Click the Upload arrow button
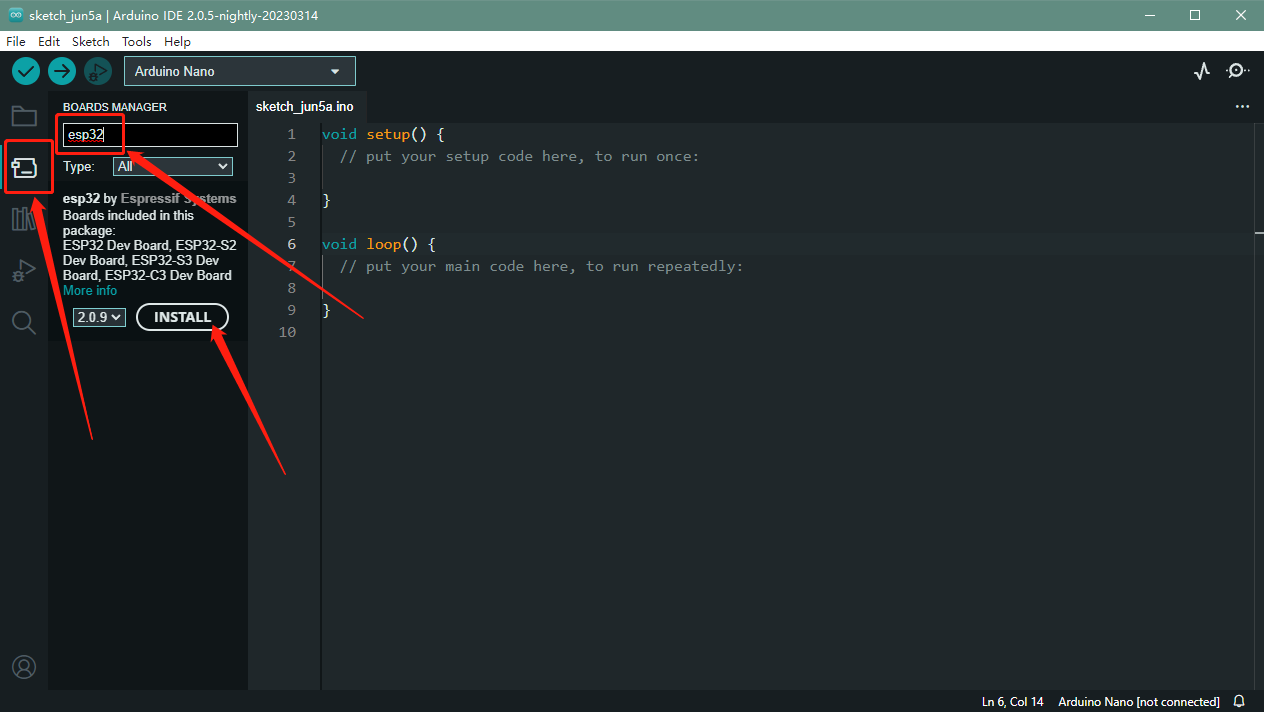The image size is (1264, 712). (x=62, y=71)
